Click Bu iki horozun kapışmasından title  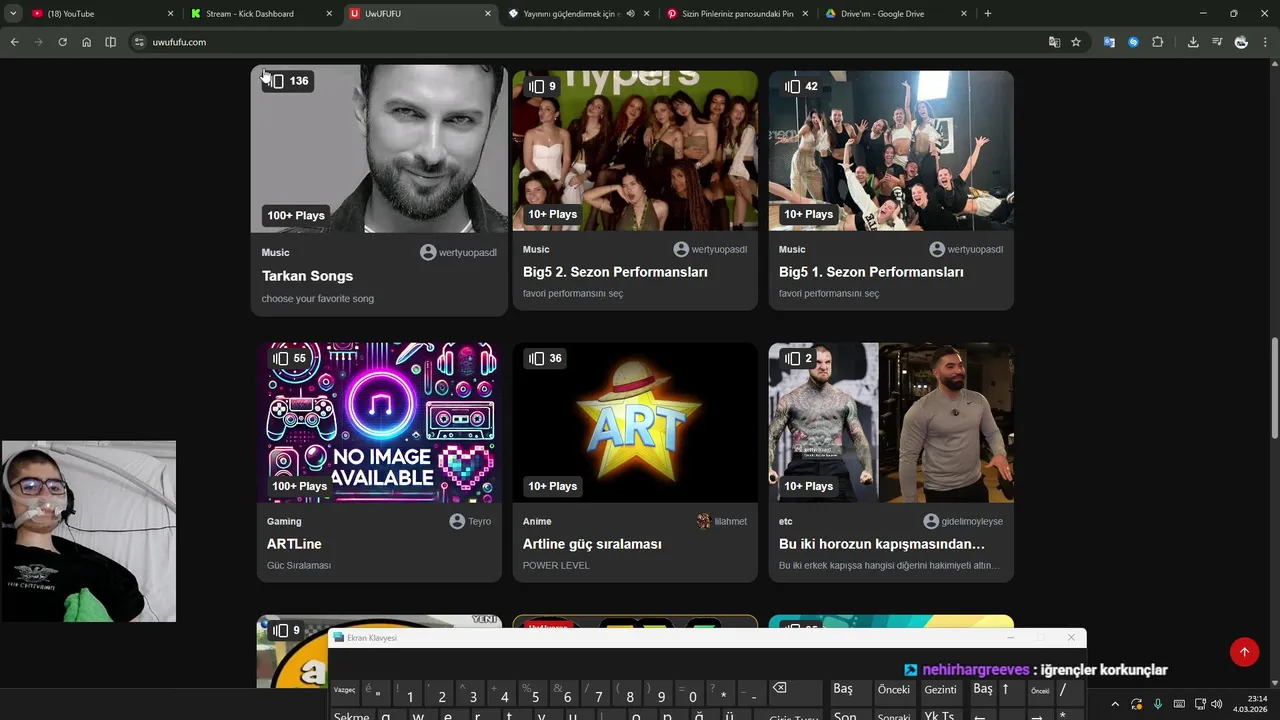(882, 544)
